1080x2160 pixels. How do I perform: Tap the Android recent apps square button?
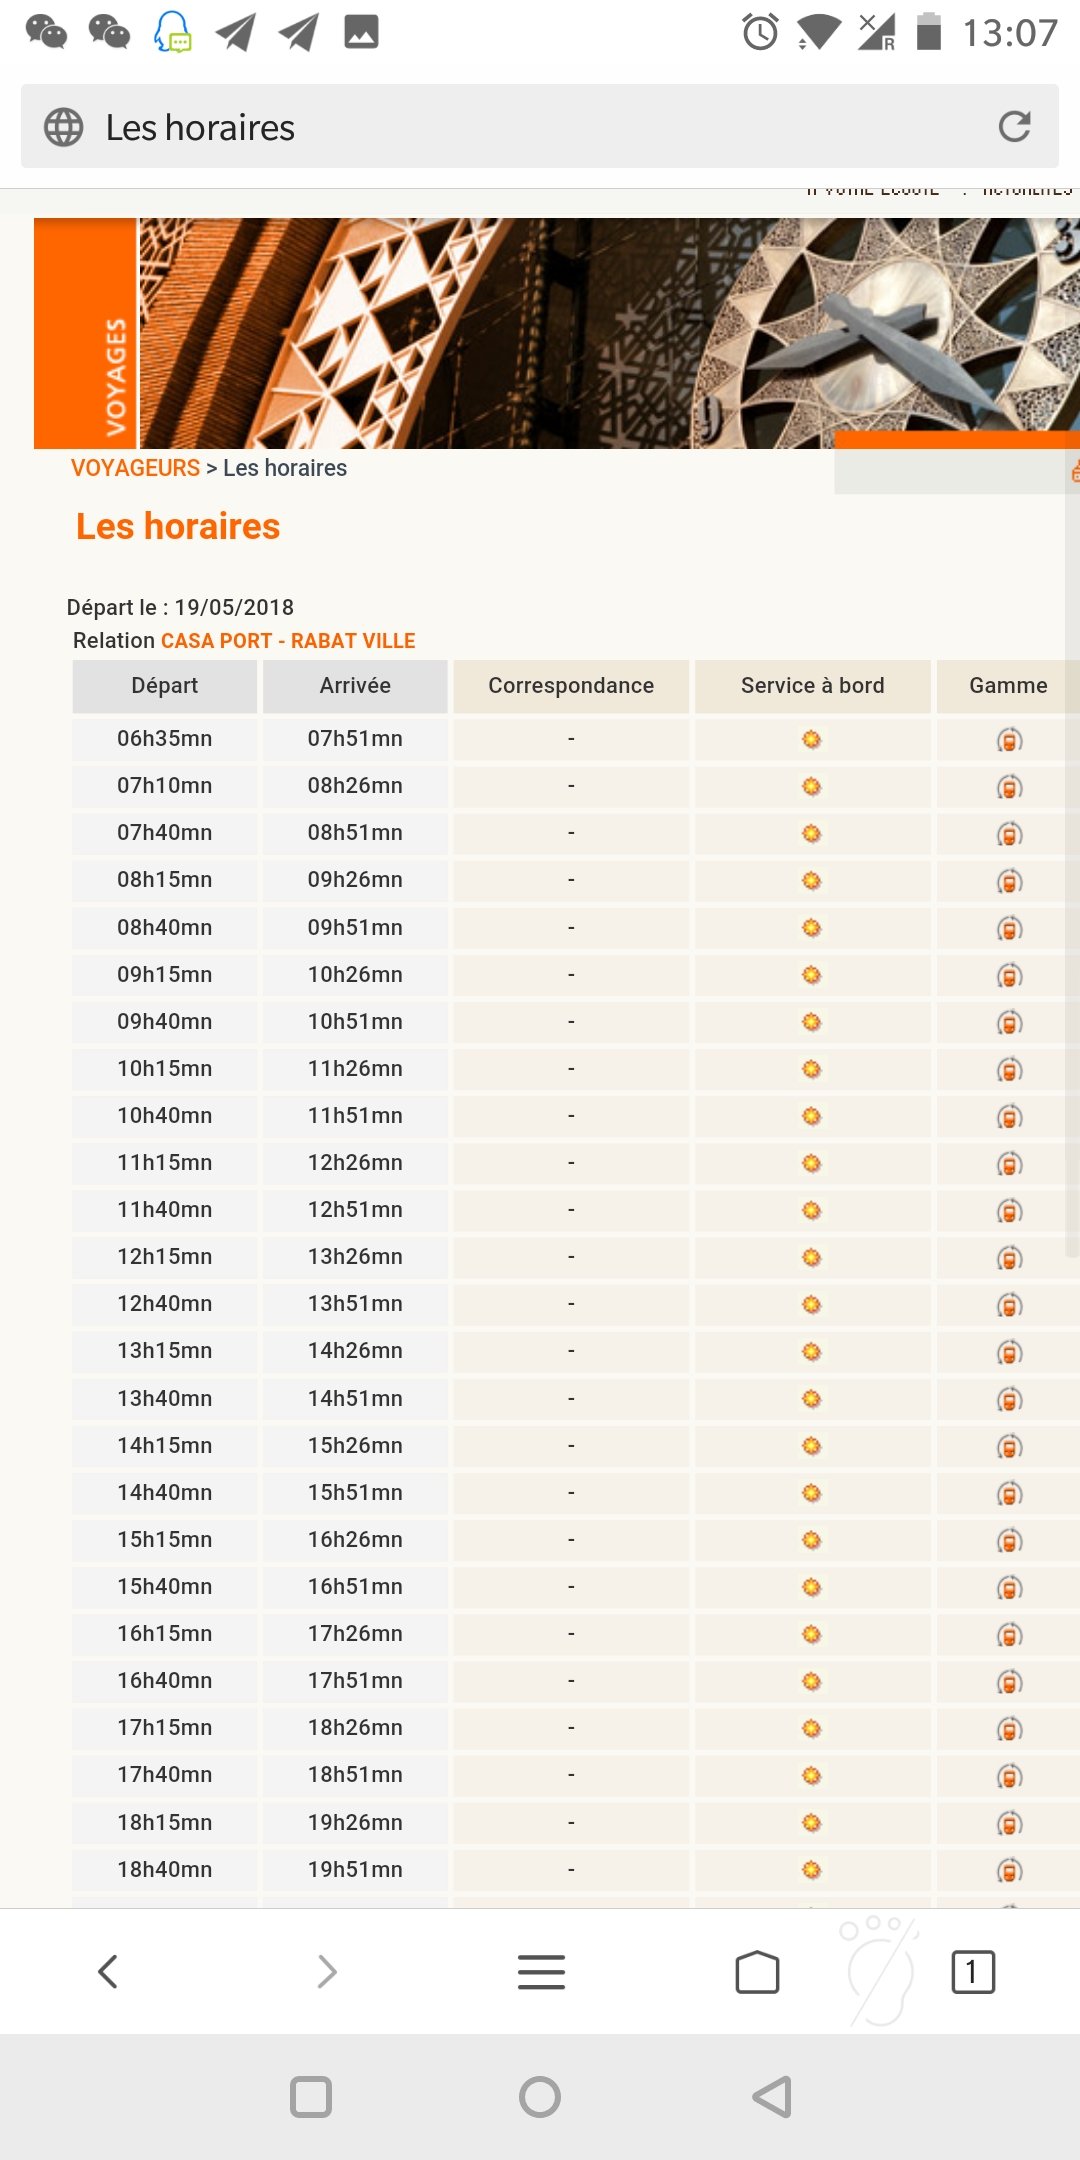pyautogui.click(x=310, y=2097)
